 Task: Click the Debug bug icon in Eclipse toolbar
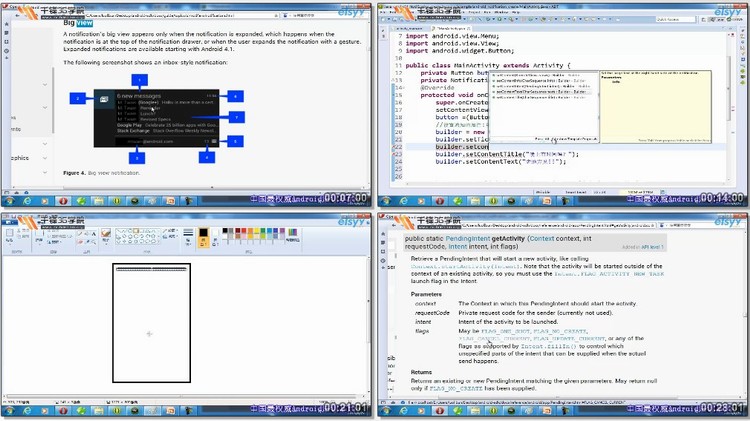(x=488, y=19)
